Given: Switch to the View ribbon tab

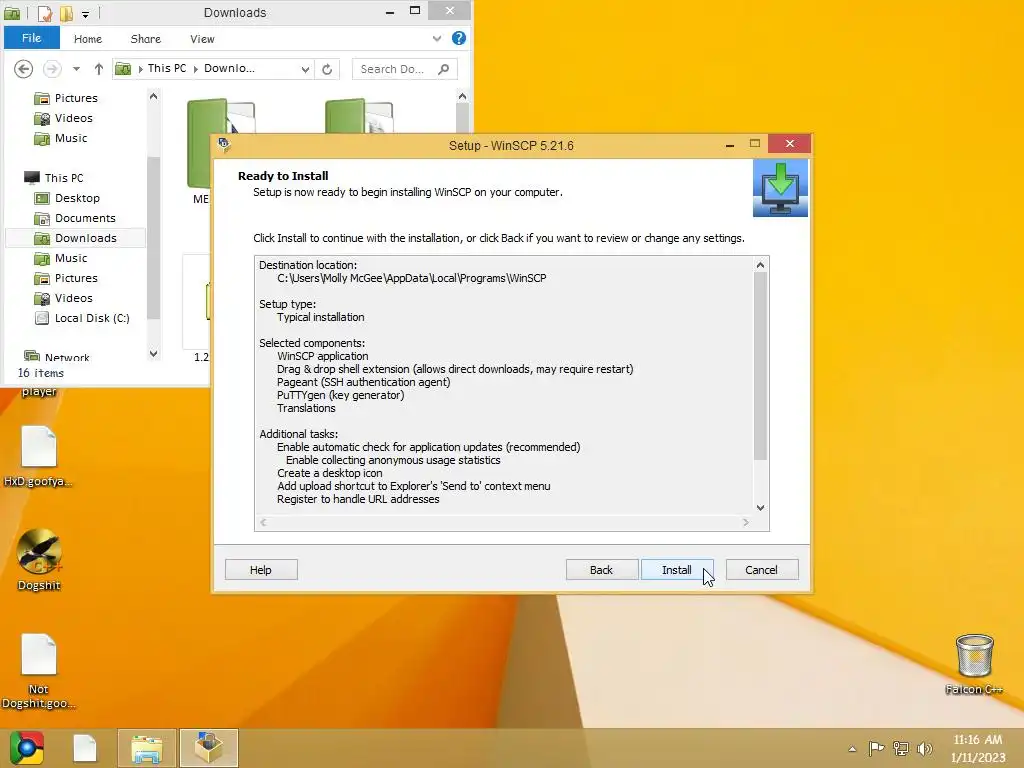Looking at the screenshot, I should (x=202, y=39).
